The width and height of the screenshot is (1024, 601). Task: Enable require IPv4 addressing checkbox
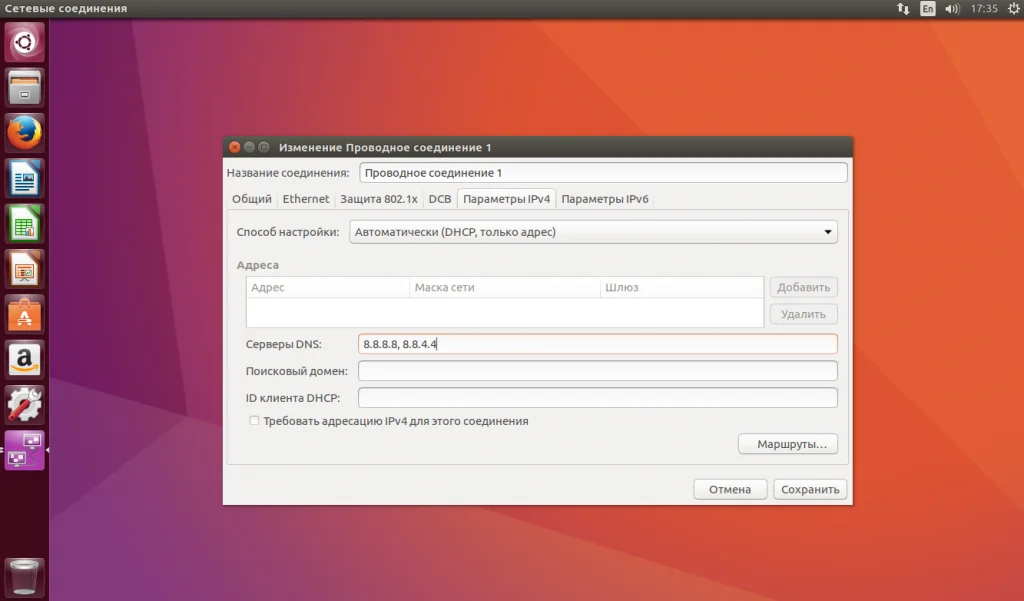254,421
